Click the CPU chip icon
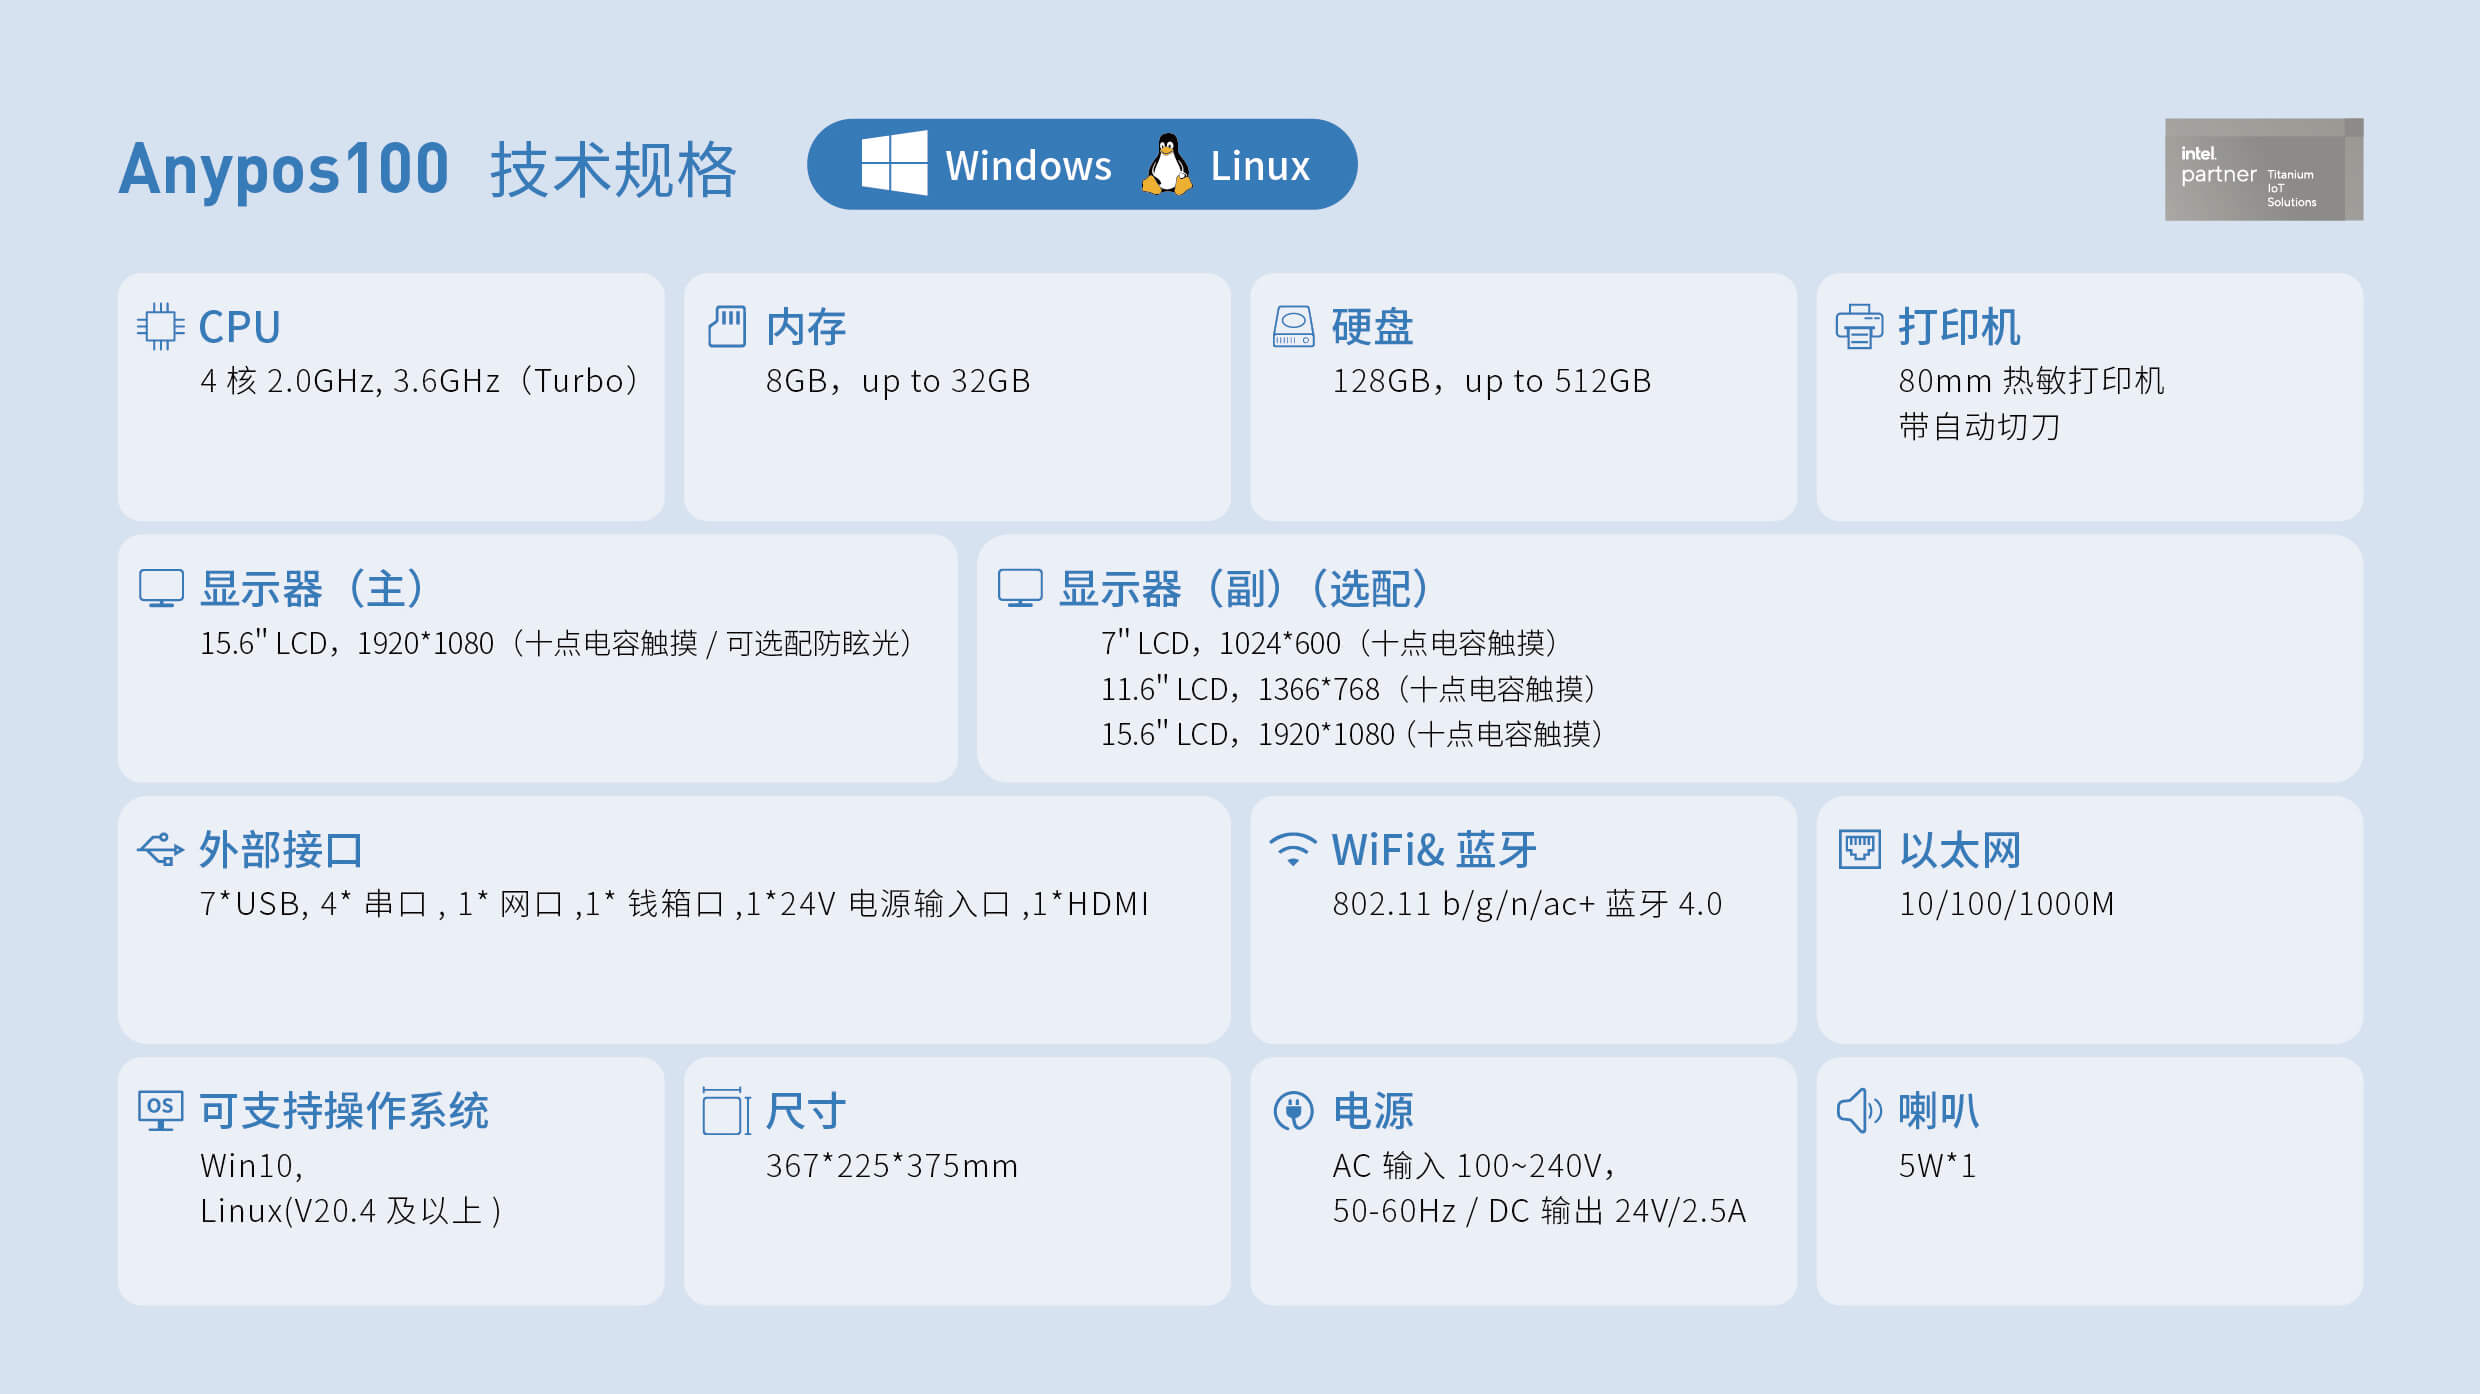 point(160,325)
